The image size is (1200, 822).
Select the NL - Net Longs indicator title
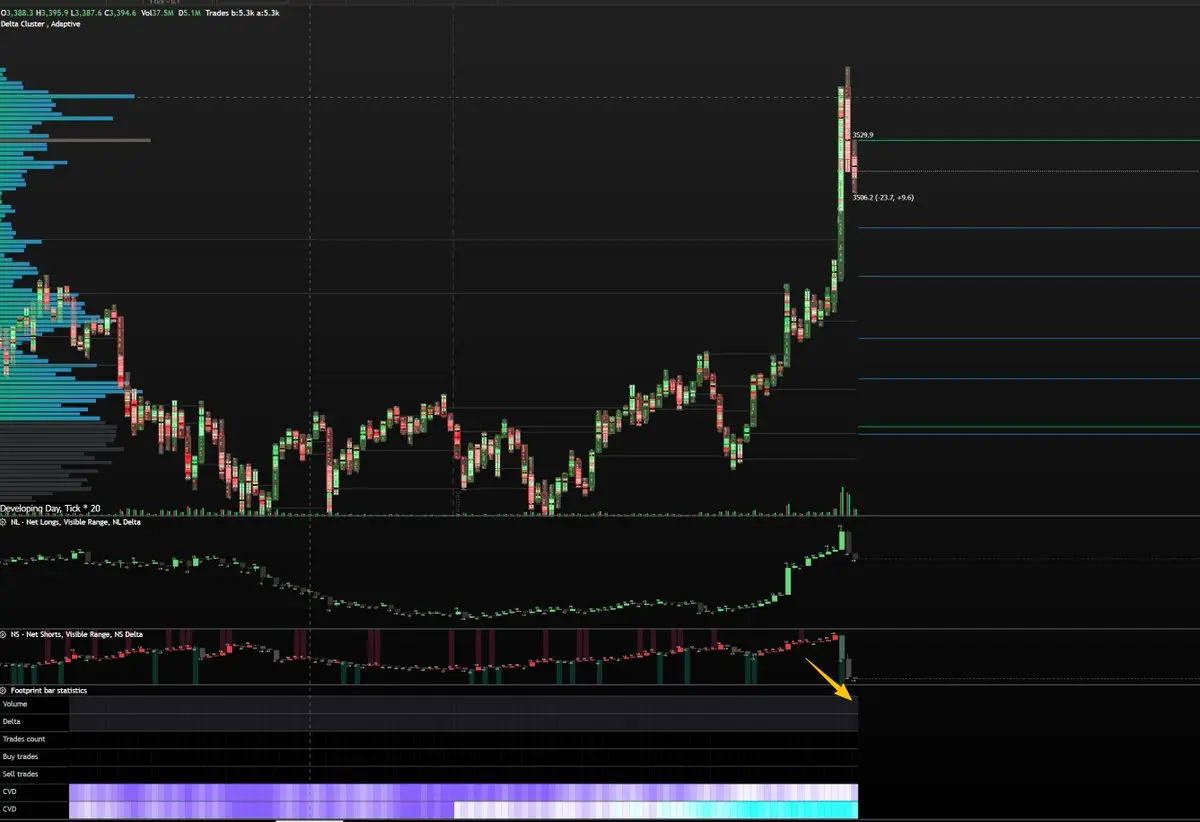tap(76, 522)
